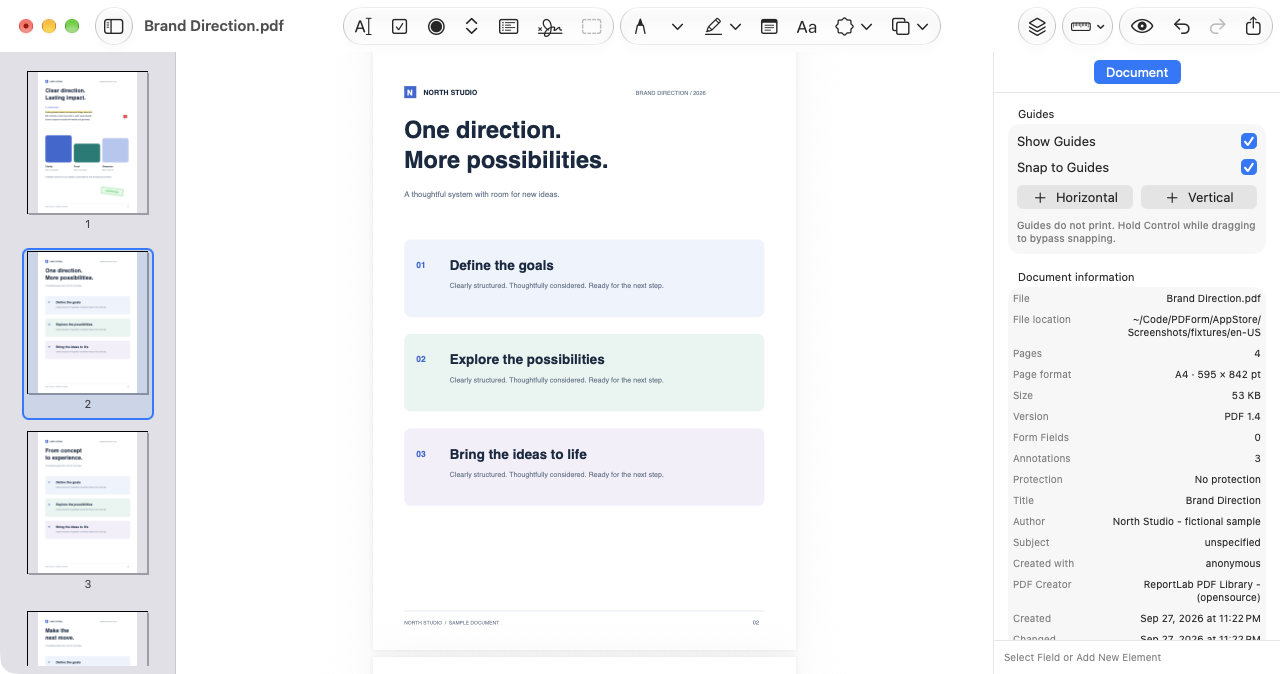This screenshot has width=1280, height=674.
Task: Click the 'A4 · 595 × 842 pt' value
Action: pyautogui.click(x=1218, y=375)
